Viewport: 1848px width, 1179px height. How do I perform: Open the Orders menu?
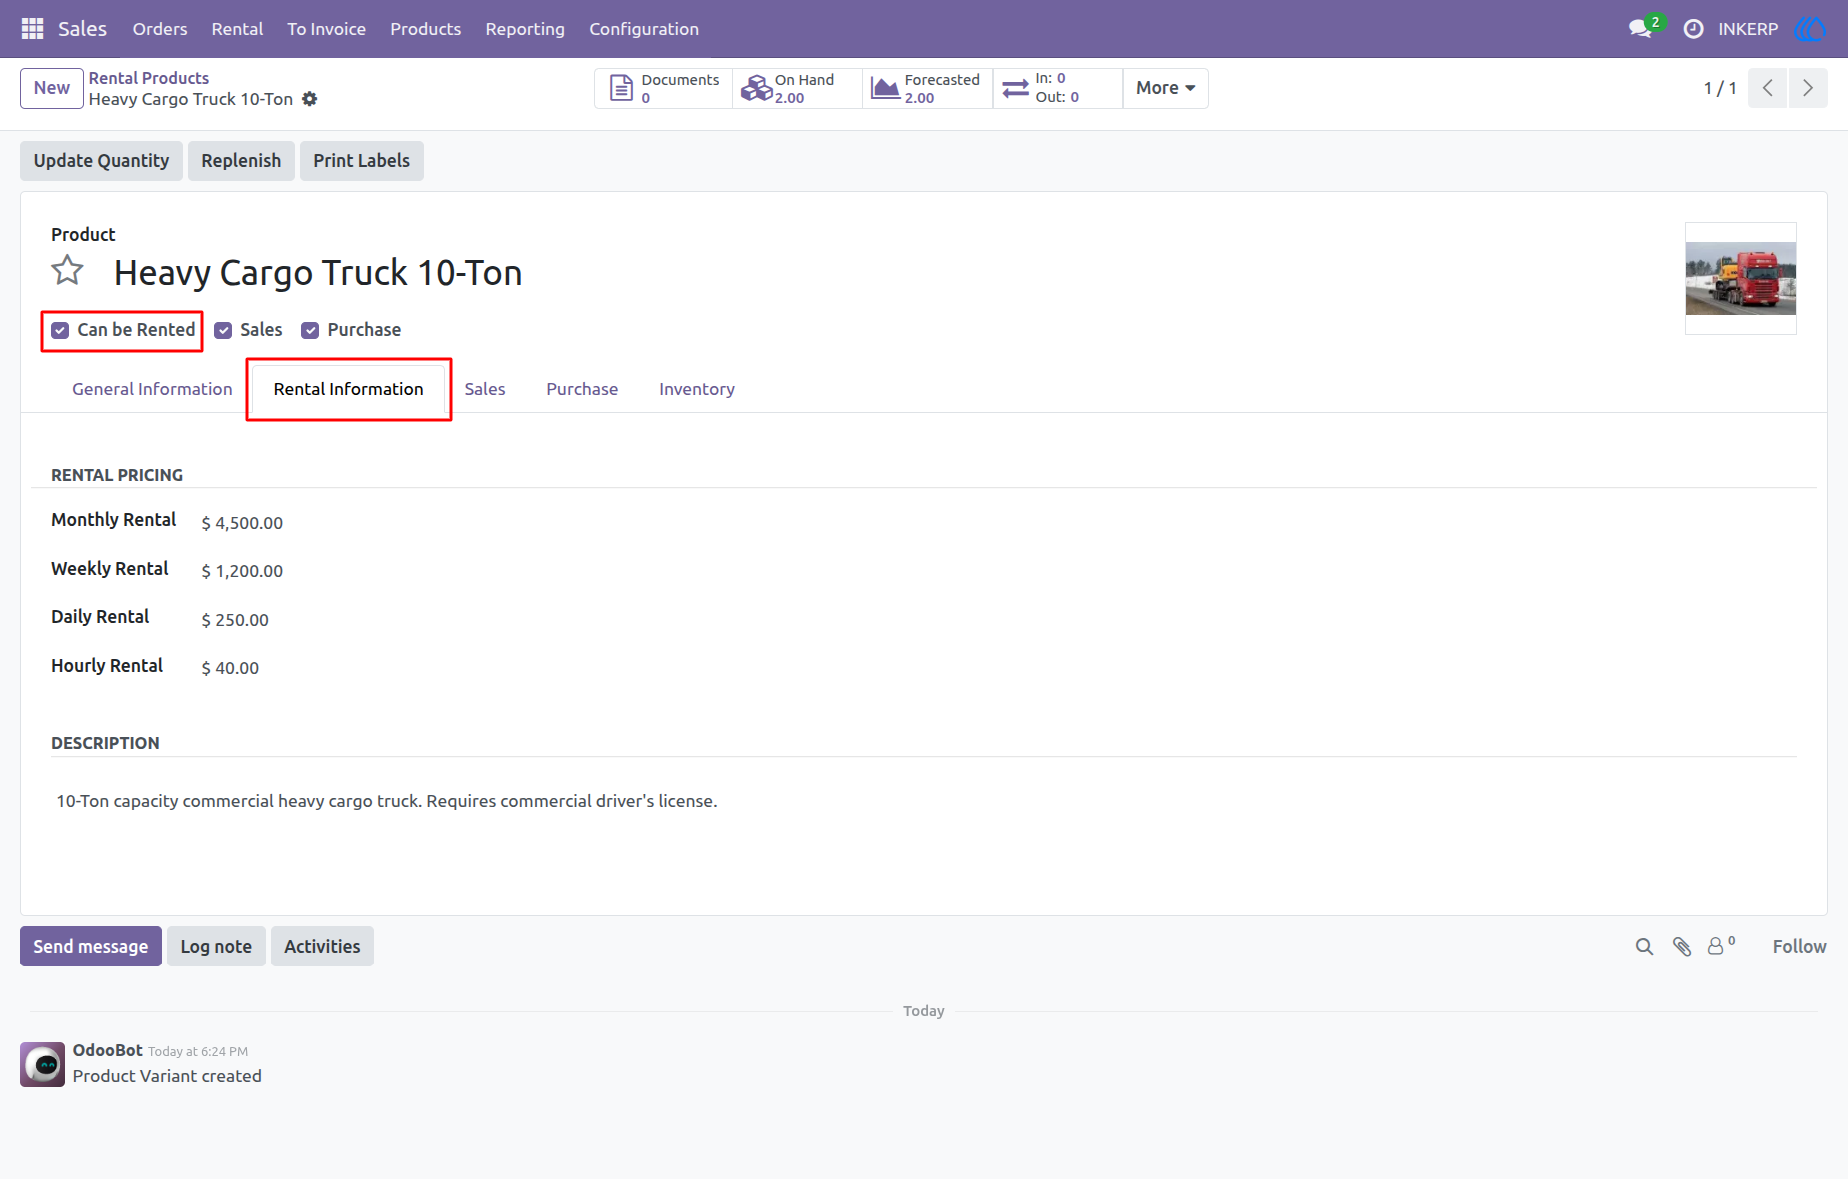point(160,29)
